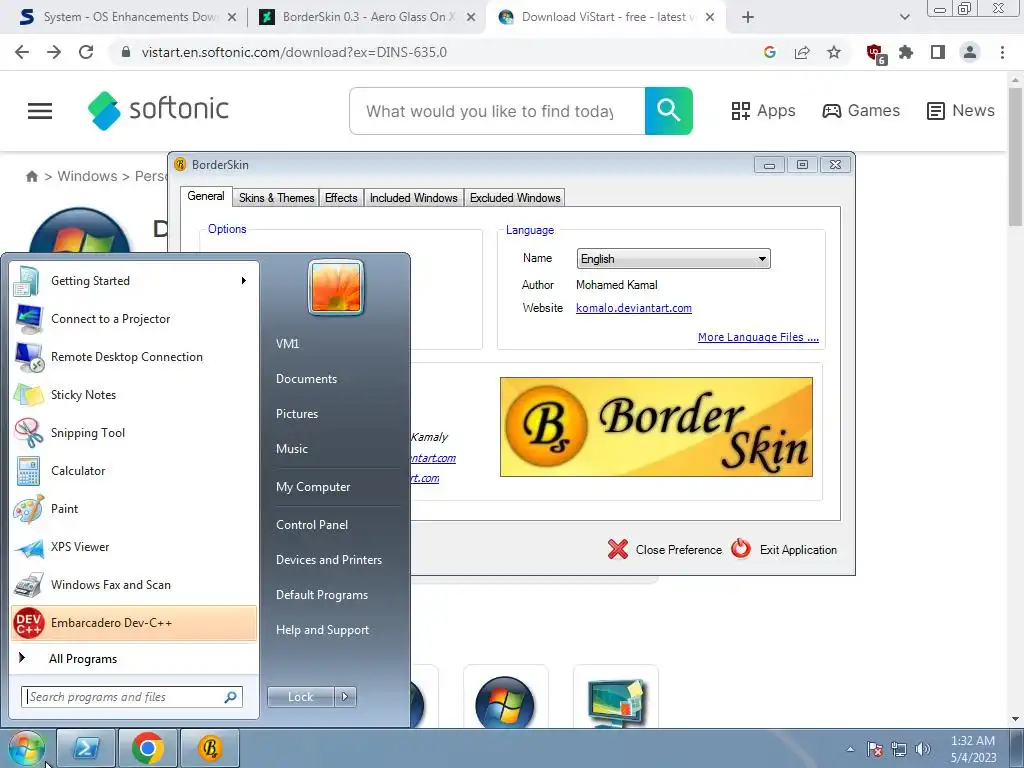Click the Lock button
This screenshot has width=1024, height=768.
(x=300, y=697)
